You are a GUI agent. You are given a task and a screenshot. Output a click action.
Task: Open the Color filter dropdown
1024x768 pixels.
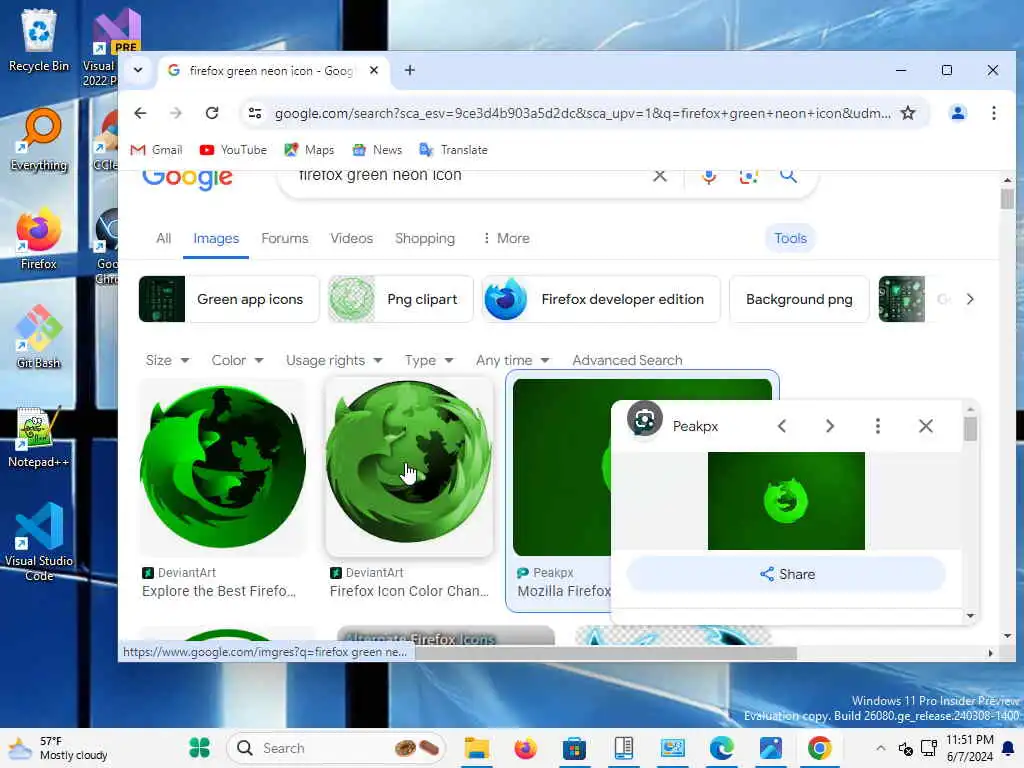[237, 360]
